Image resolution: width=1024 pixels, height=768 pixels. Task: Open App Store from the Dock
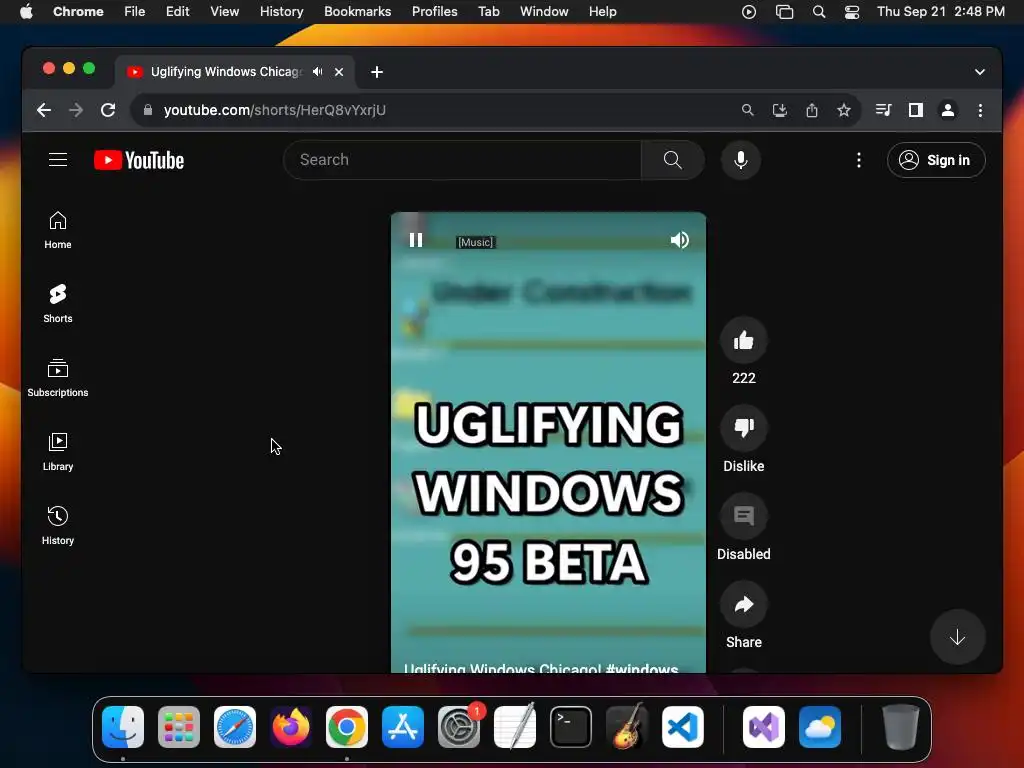[403, 727]
